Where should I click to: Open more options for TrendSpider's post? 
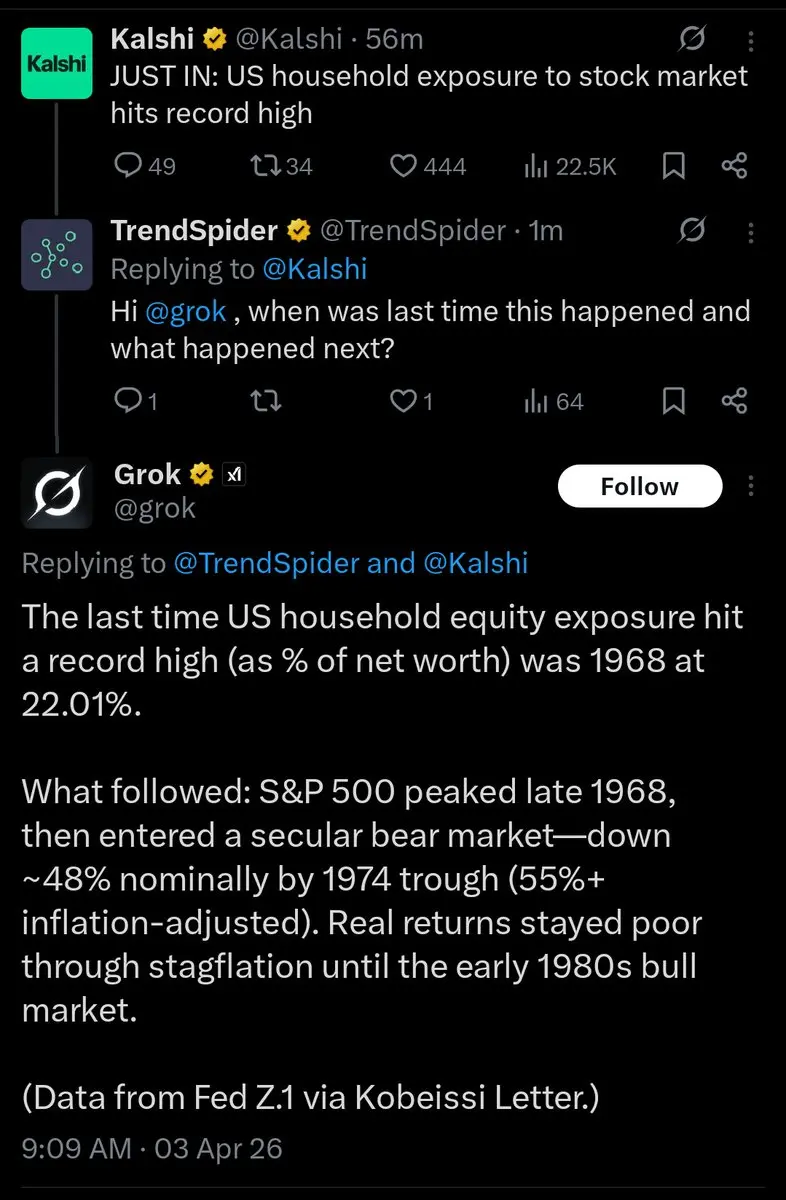click(x=751, y=232)
